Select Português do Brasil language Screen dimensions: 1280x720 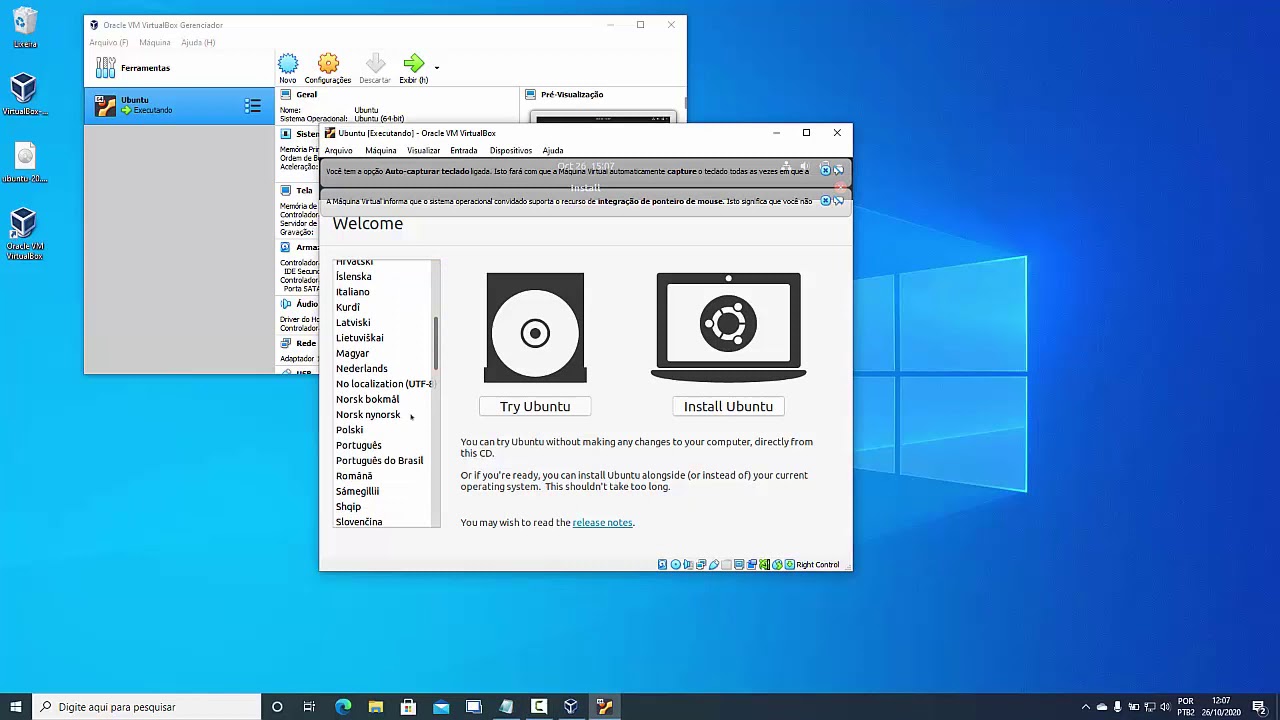pos(380,460)
